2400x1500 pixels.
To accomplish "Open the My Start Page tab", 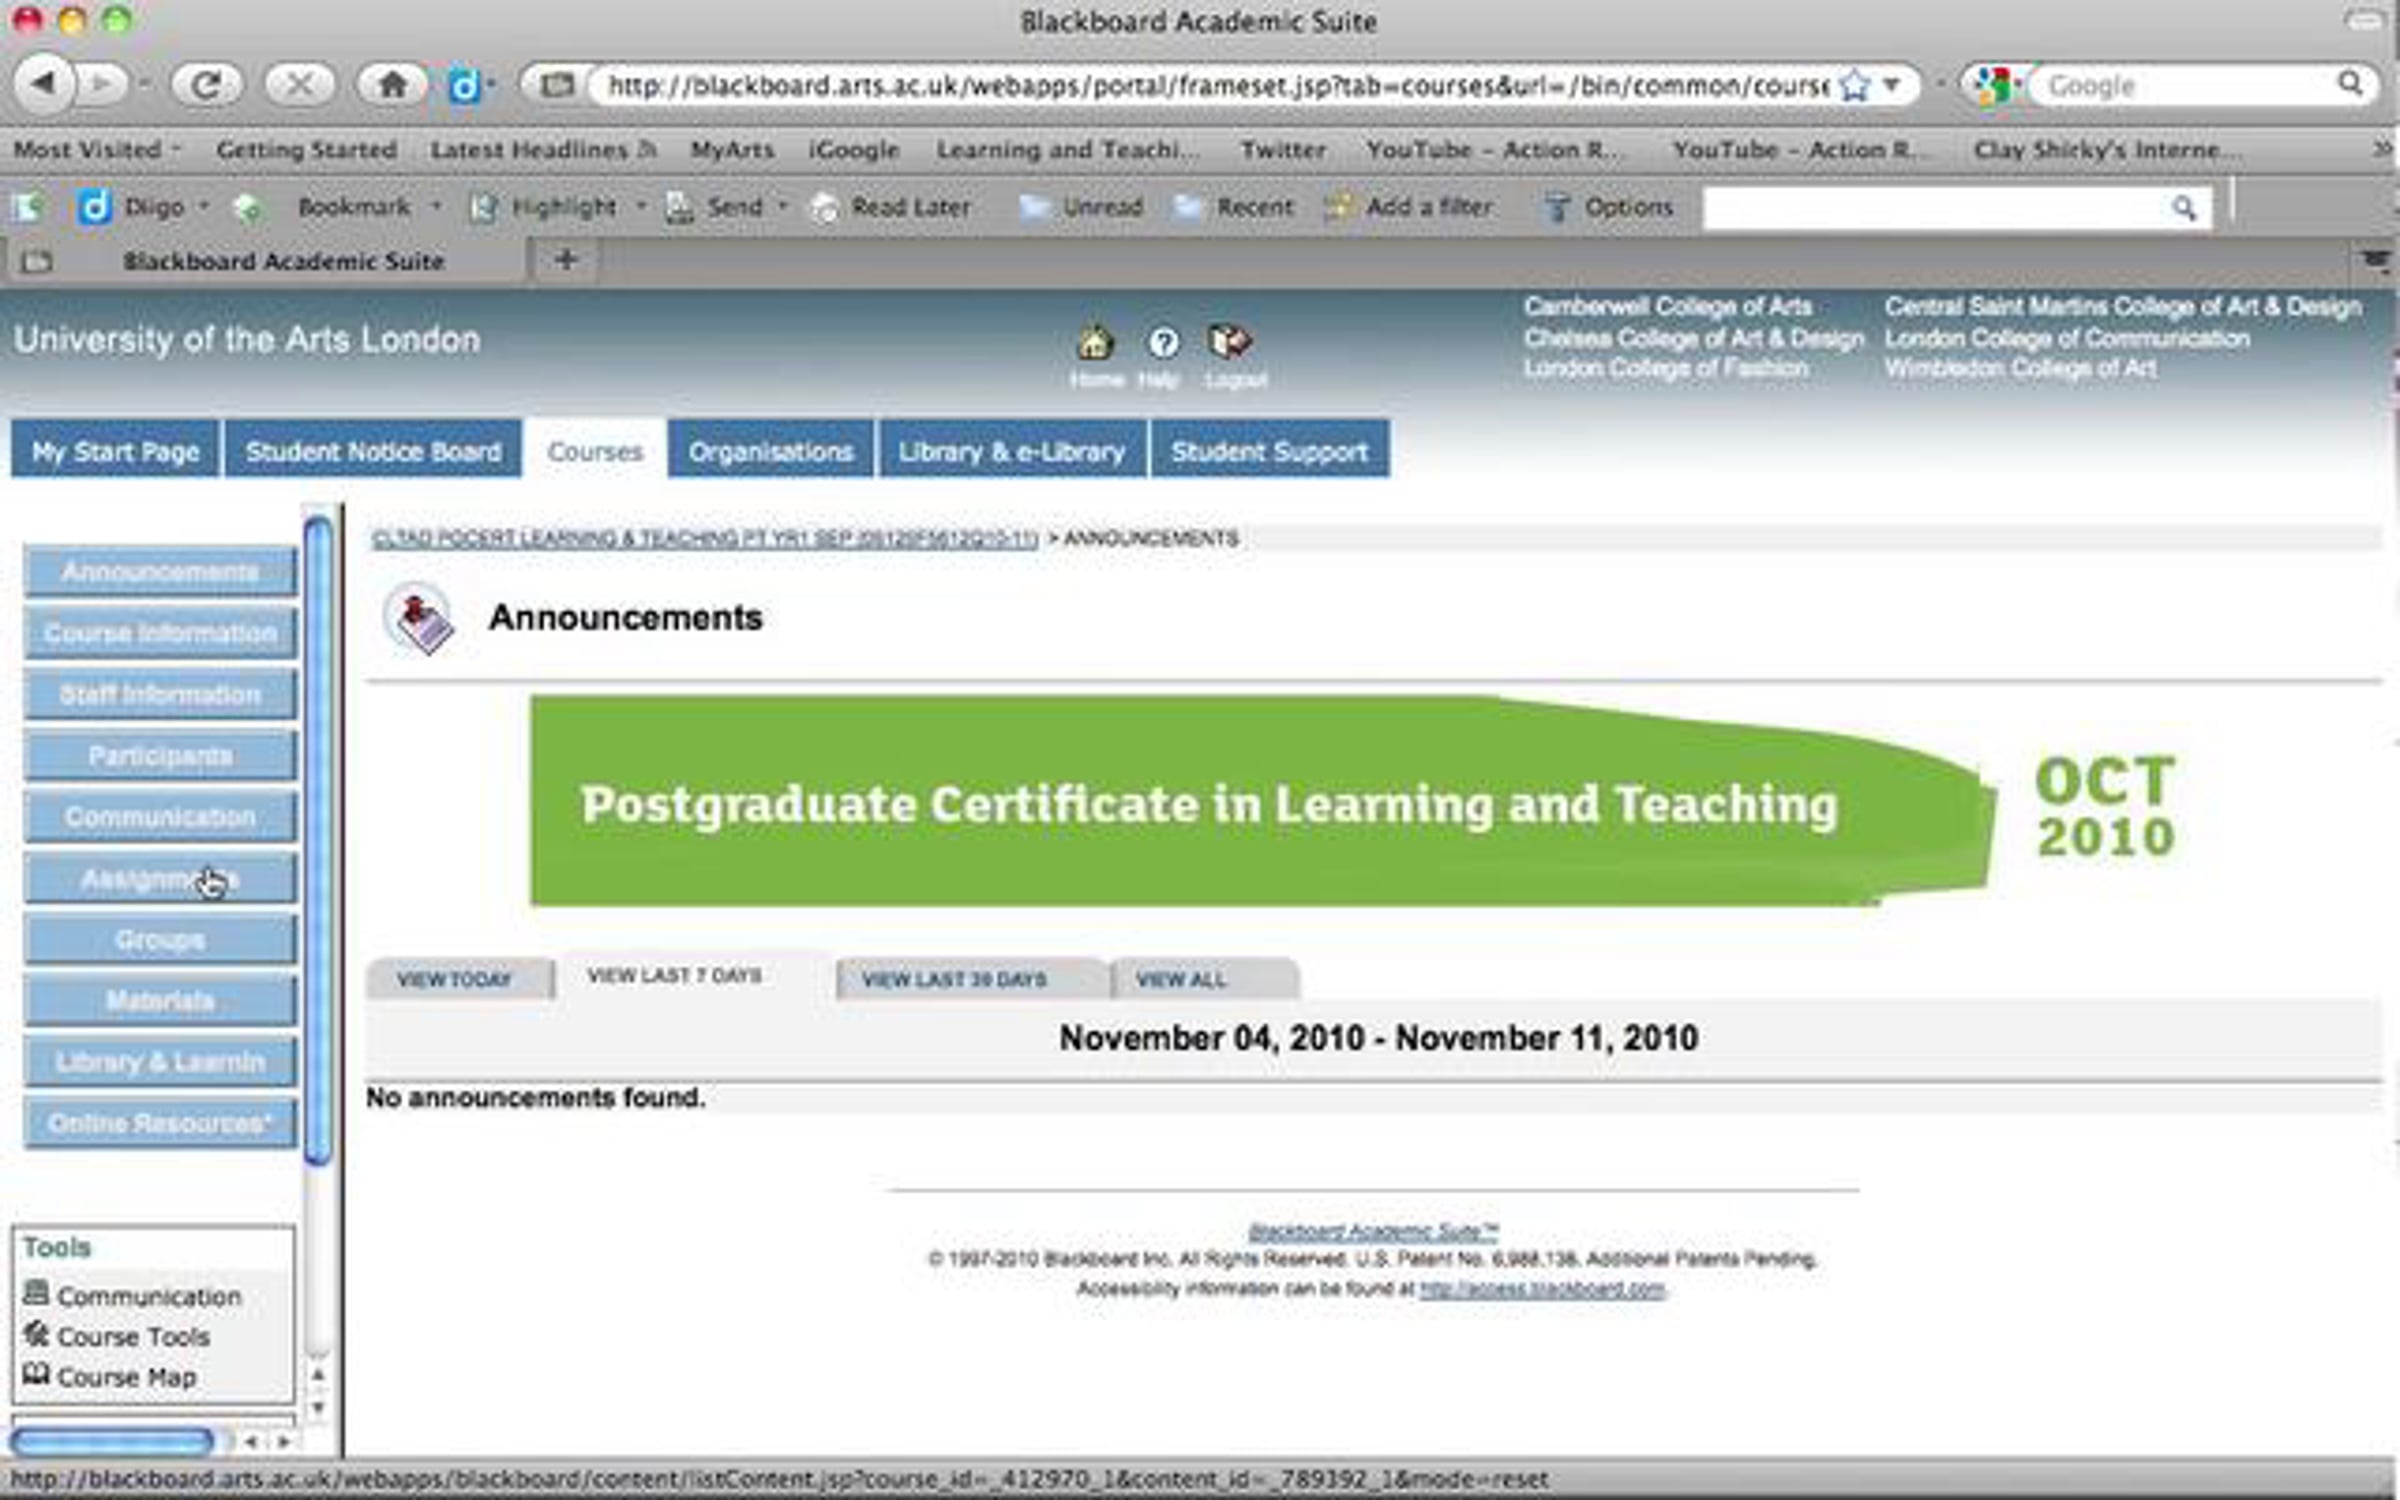I will click(115, 451).
